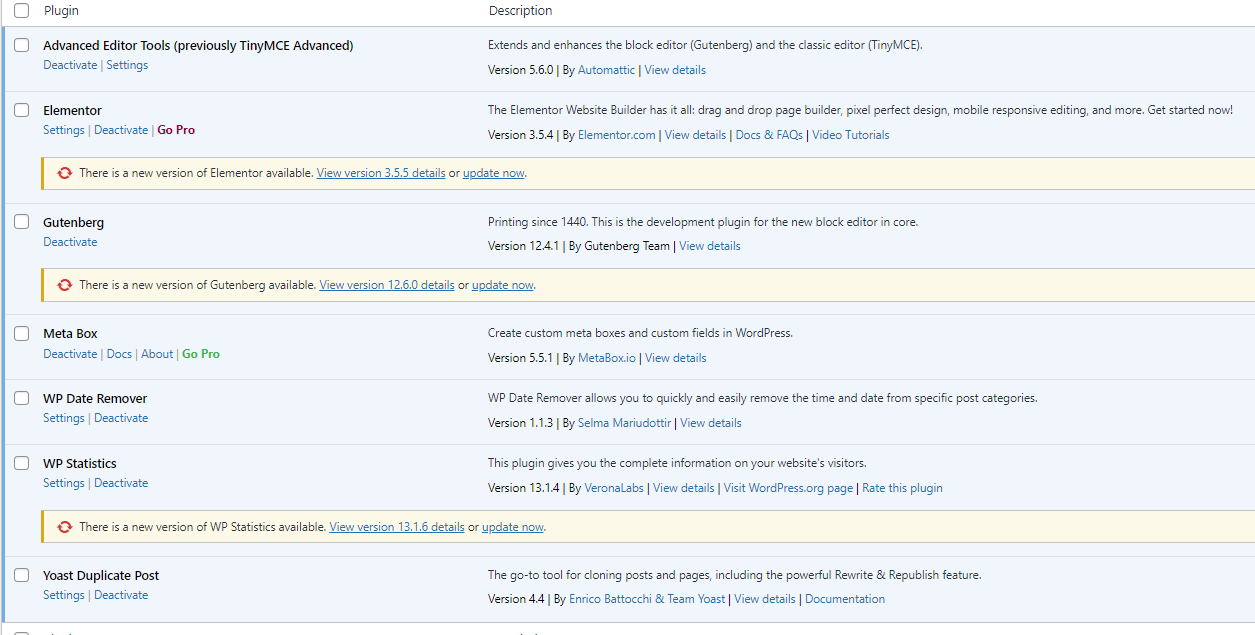Check the Meta Box plugin checkbox
Image resolution: width=1255 pixels, height=635 pixels.
click(x=21, y=333)
